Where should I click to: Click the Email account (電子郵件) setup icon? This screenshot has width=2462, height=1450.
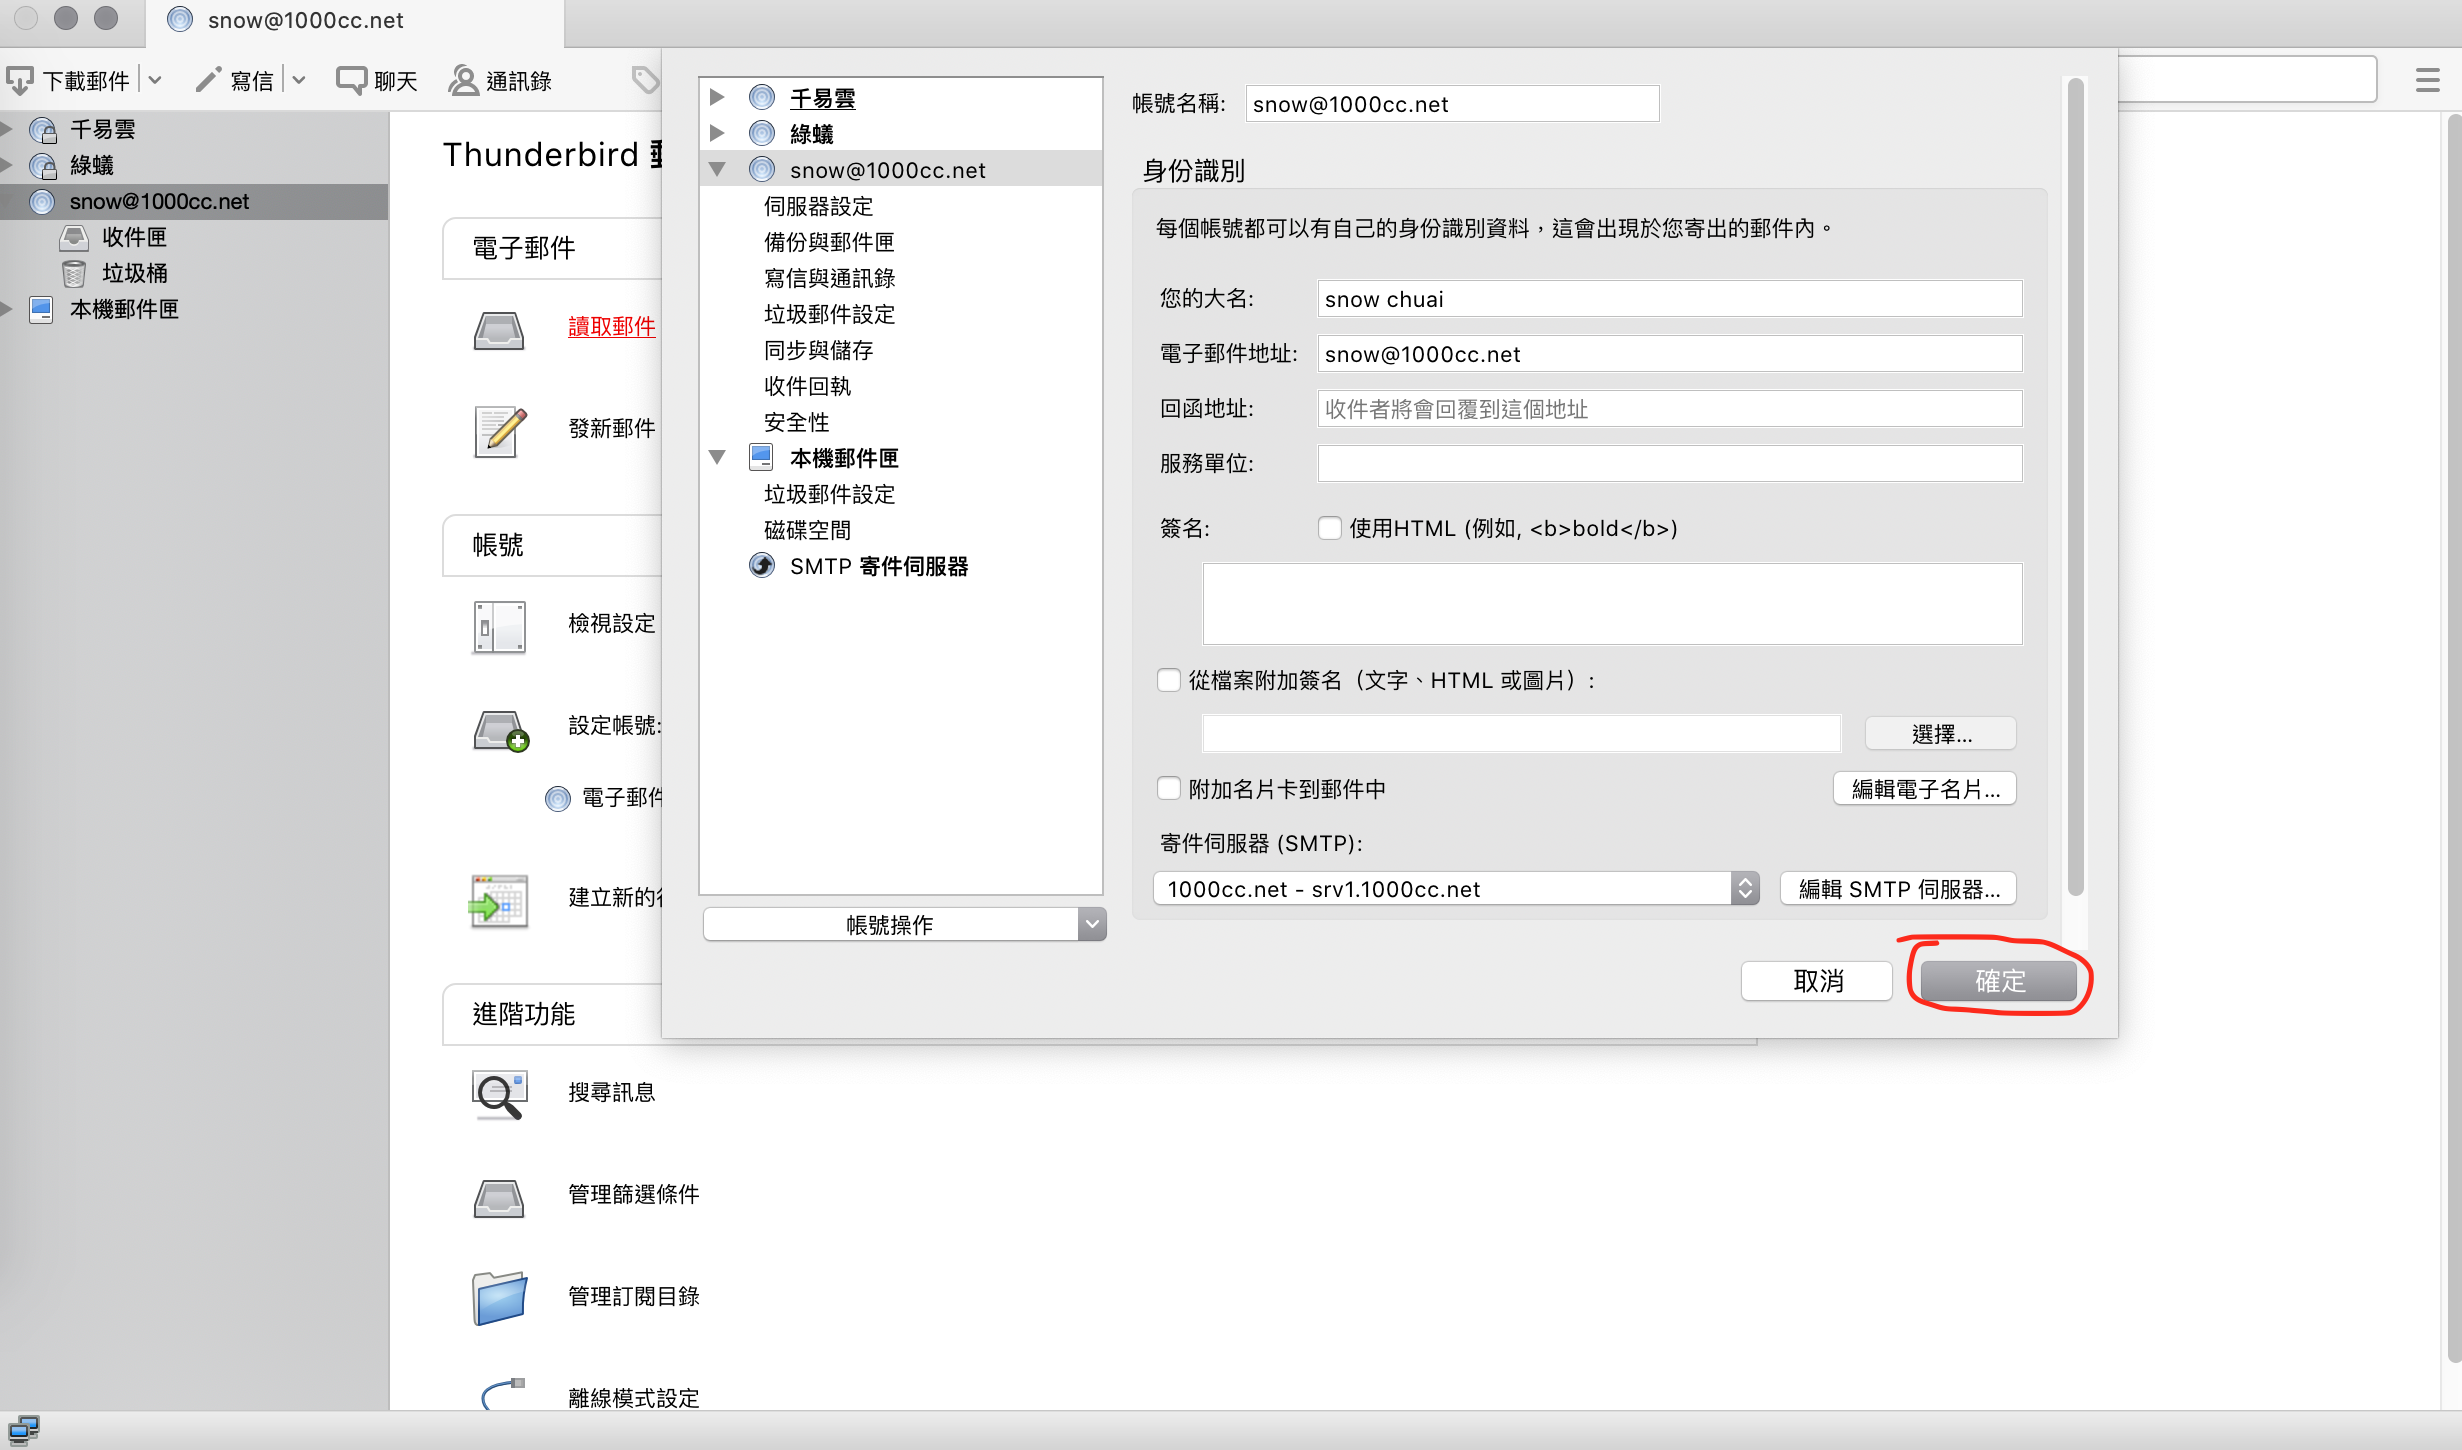pos(558,798)
